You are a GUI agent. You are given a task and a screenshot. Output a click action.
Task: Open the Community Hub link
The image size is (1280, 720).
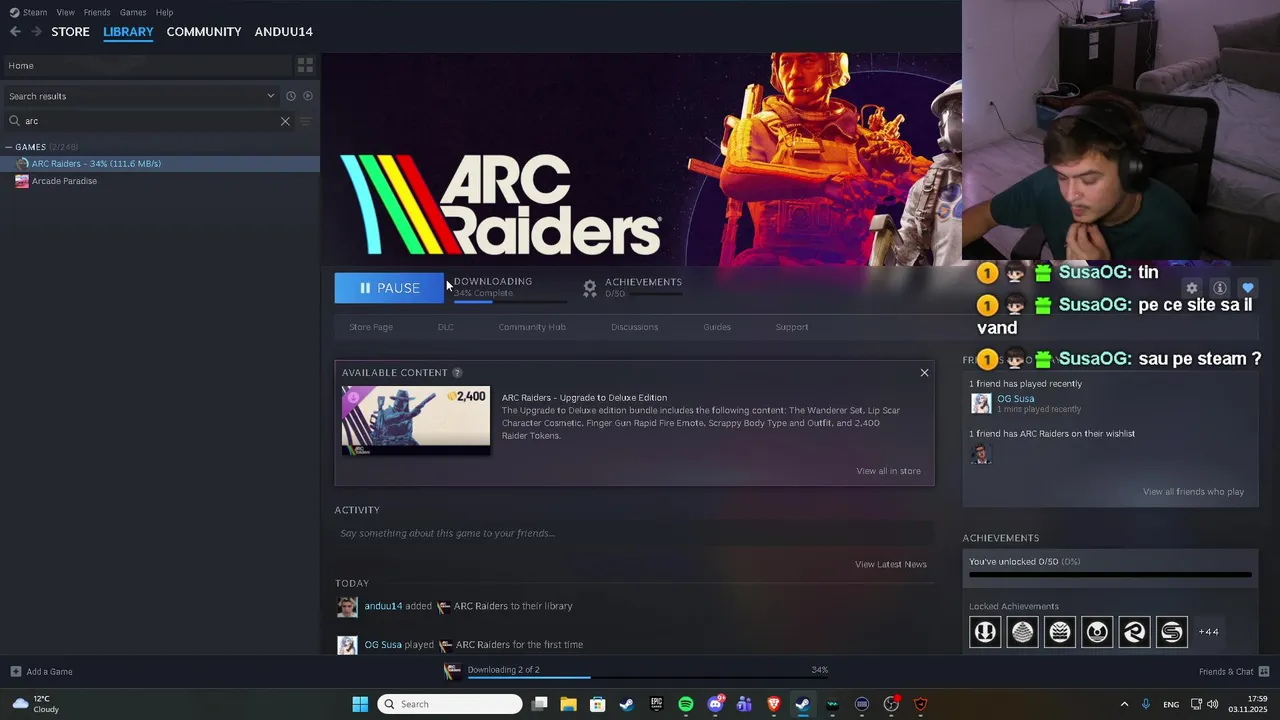click(532, 327)
